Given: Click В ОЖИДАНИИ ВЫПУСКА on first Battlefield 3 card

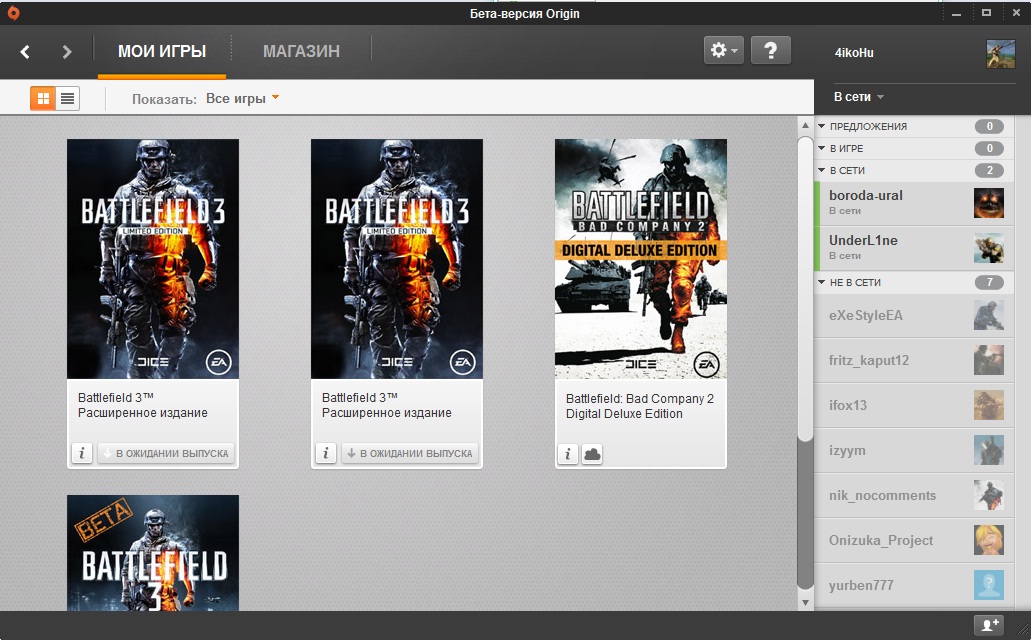Looking at the screenshot, I should (x=166, y=453).
